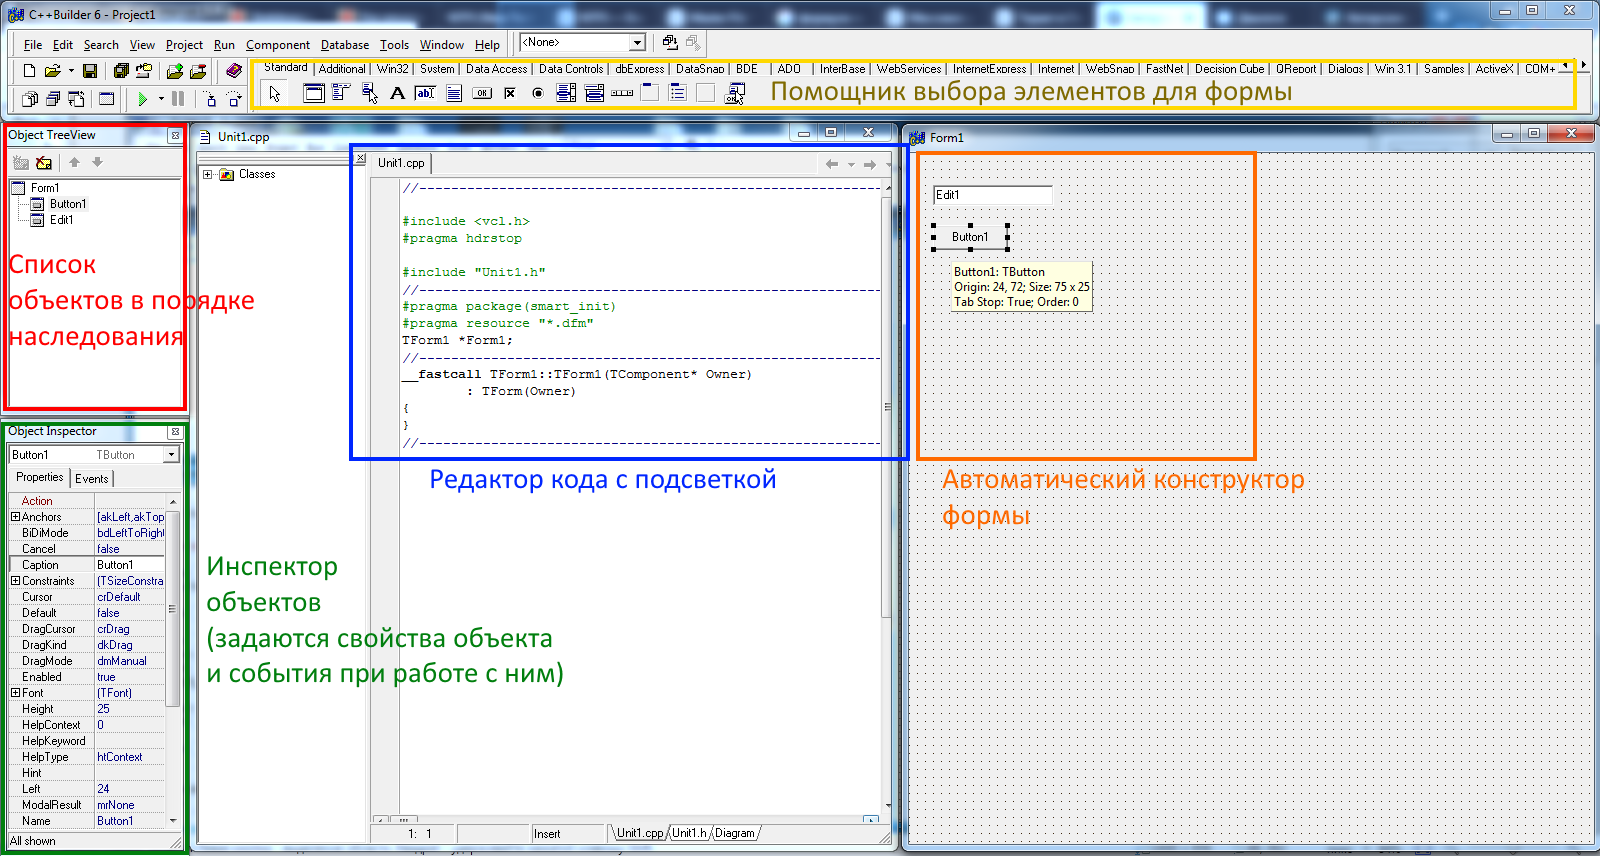Click the View Form toolbar icon
The image size is (1600, 856).
(53, 99)
